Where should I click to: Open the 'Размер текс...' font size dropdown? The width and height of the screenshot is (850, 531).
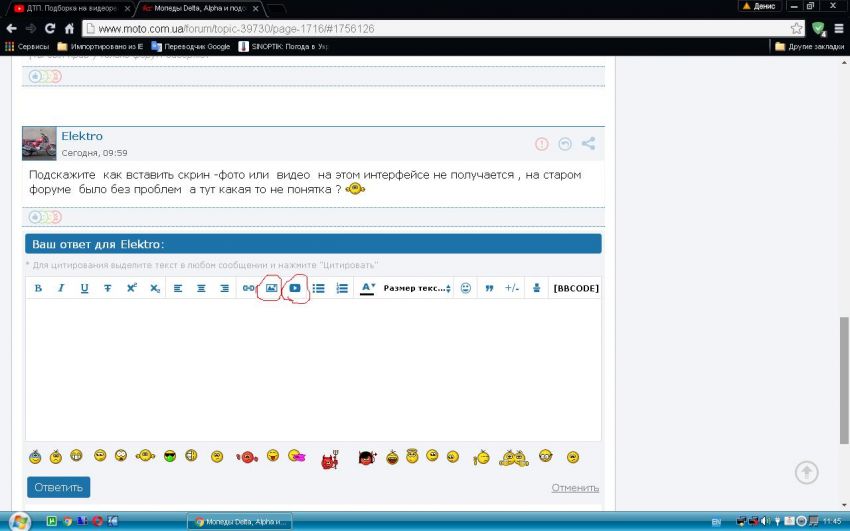pos(417,288)
